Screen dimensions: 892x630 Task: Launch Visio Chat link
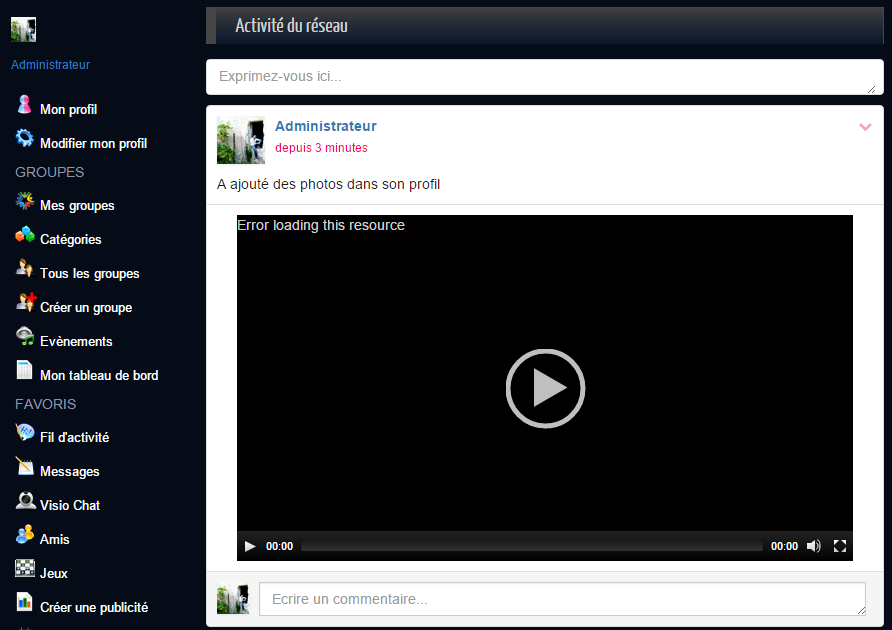[x=69, y=505]
